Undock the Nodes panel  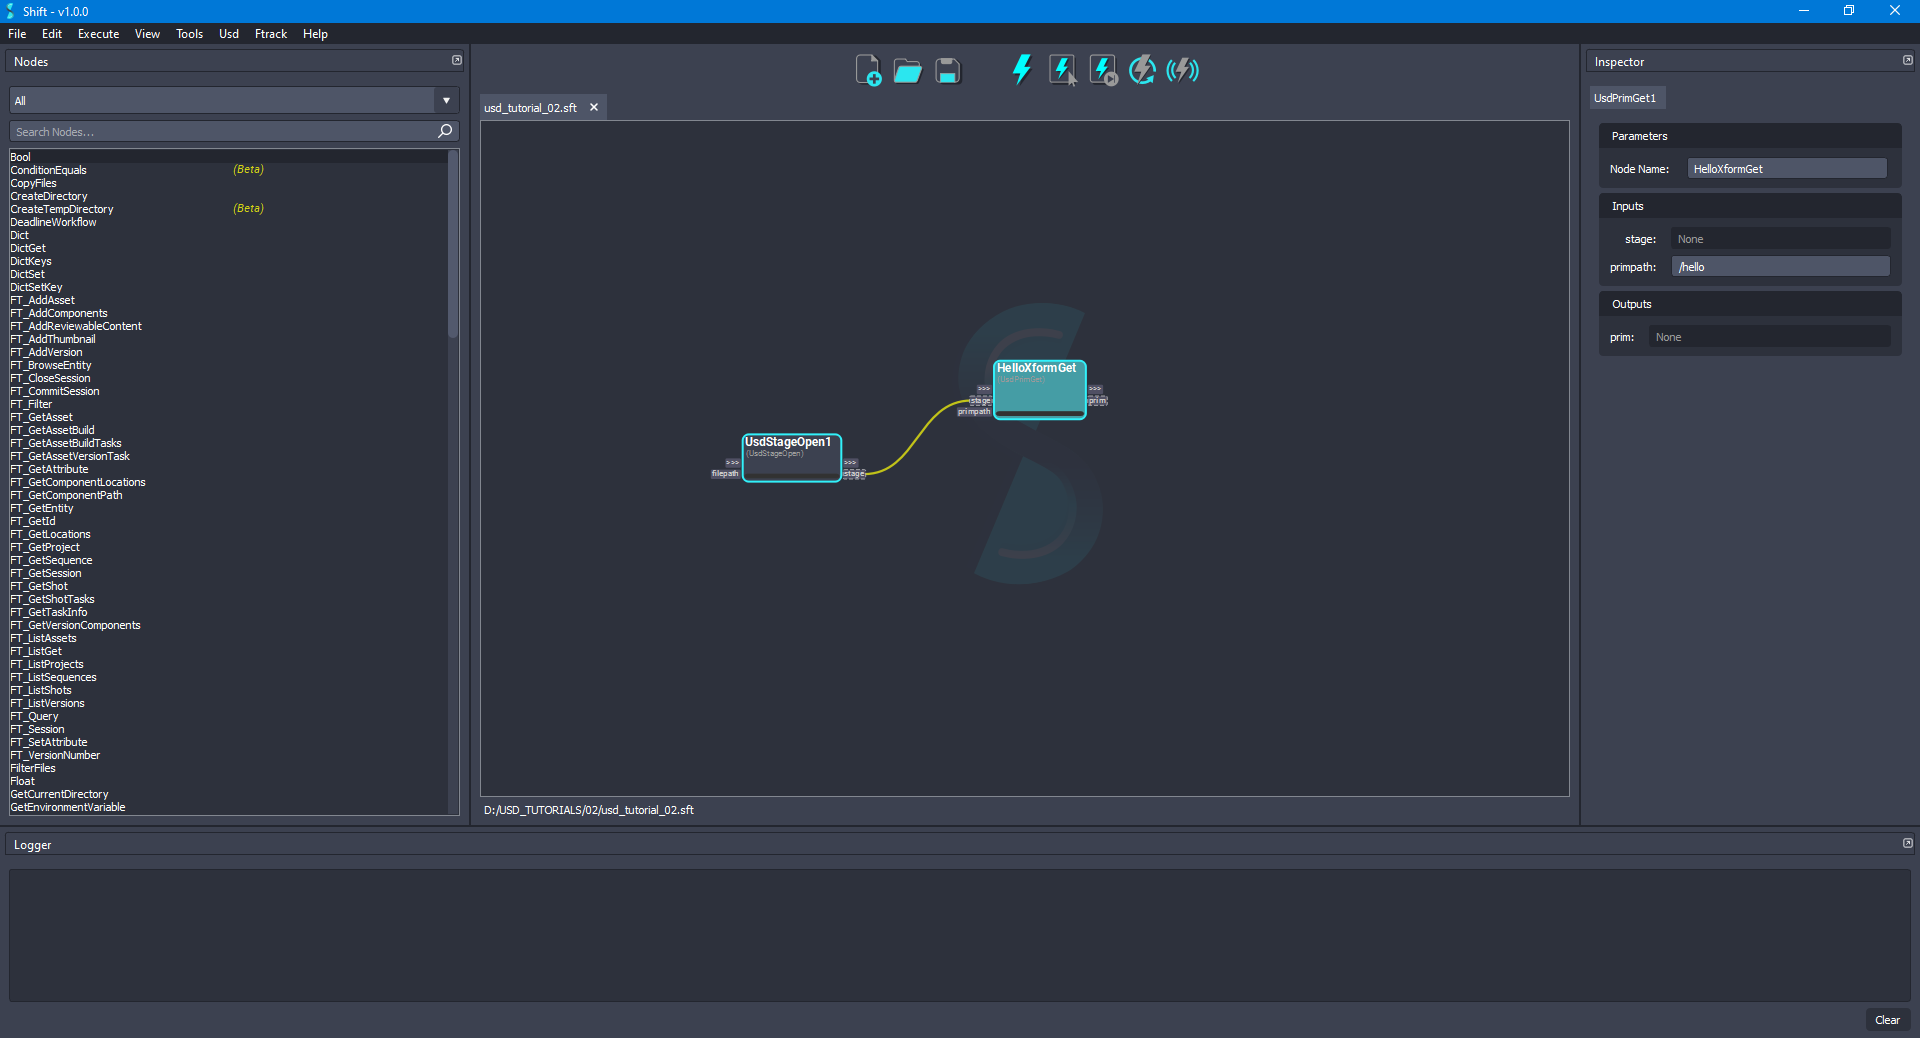coord(456,60)
